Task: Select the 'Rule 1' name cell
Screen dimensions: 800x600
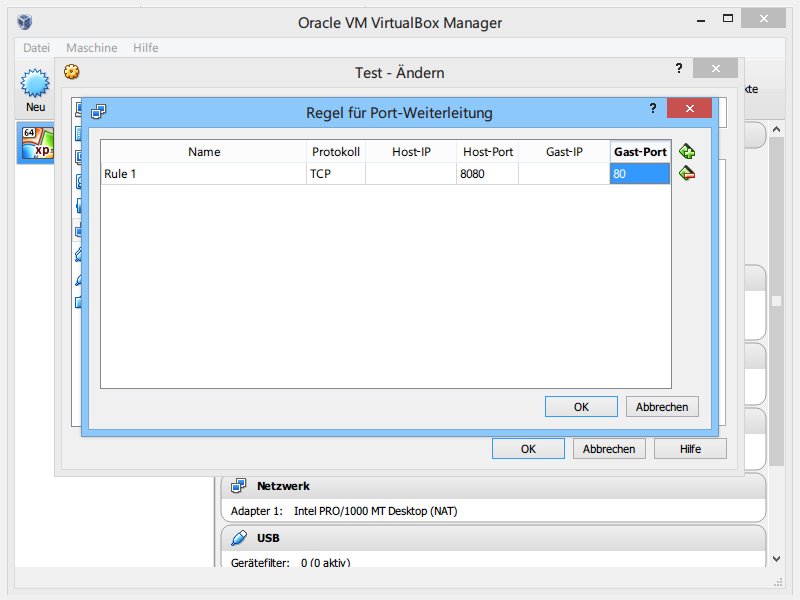Action: 204,173
